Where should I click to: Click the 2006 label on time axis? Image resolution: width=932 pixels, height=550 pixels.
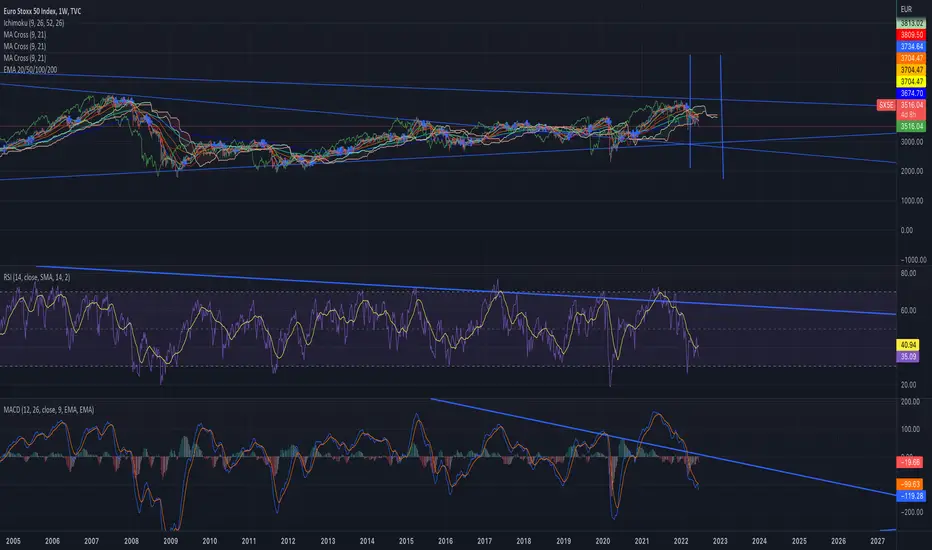52,541
